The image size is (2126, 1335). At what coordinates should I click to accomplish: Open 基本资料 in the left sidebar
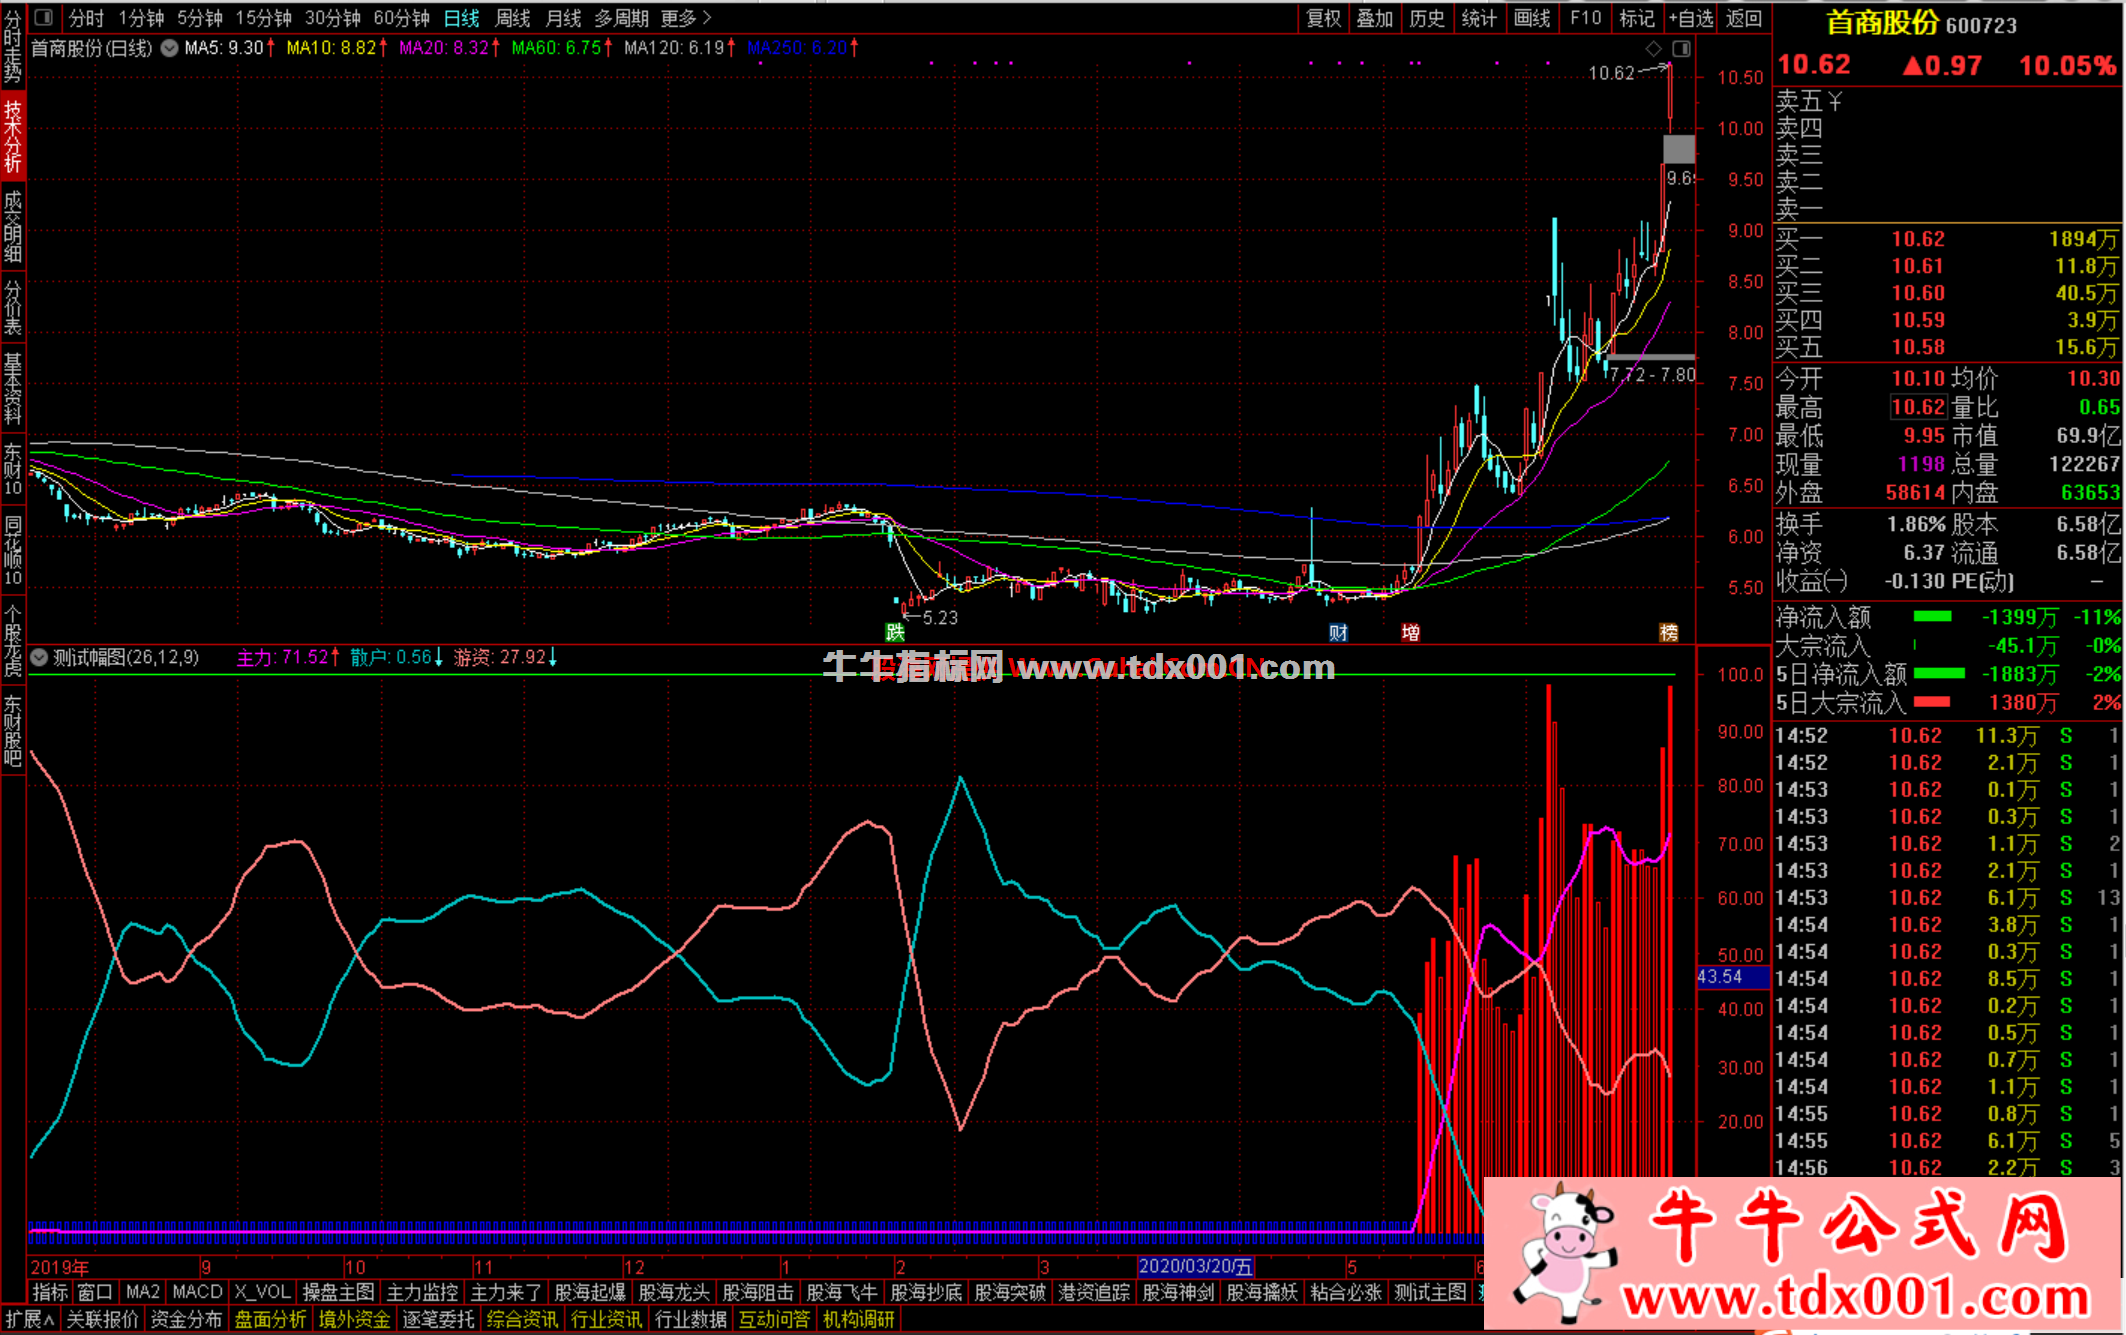coord(12,390)
